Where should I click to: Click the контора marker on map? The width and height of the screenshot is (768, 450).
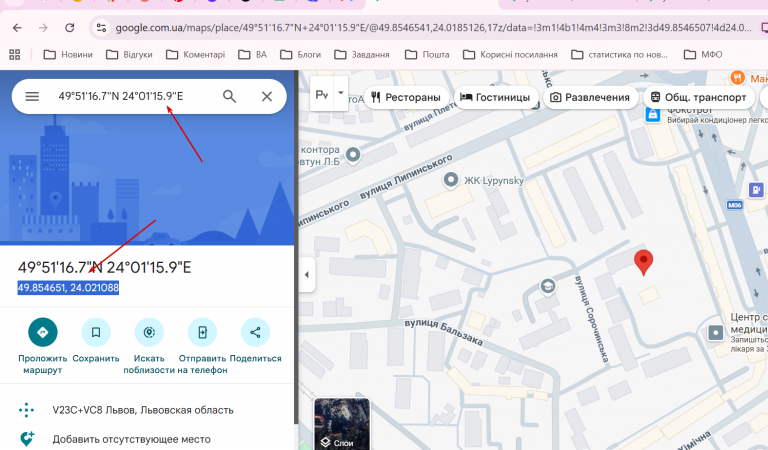coord(353,155)
